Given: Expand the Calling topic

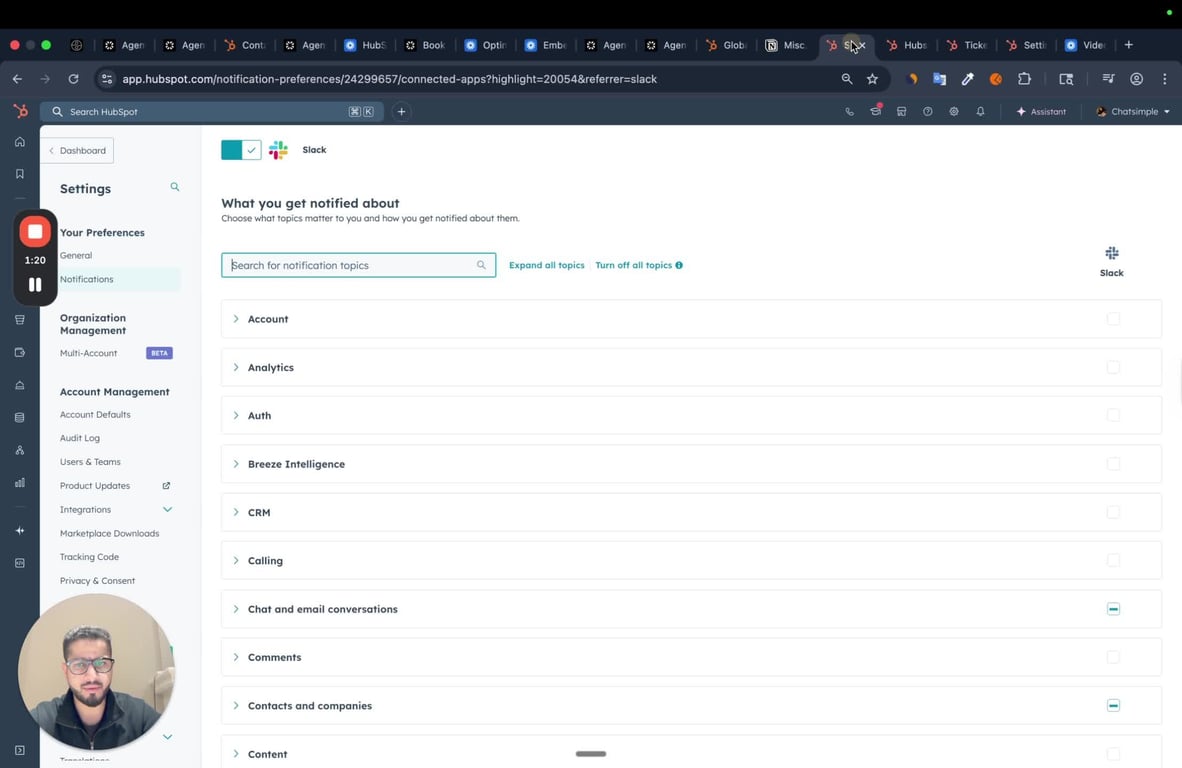Looking at the screenshot, I should tap(236, 561).
